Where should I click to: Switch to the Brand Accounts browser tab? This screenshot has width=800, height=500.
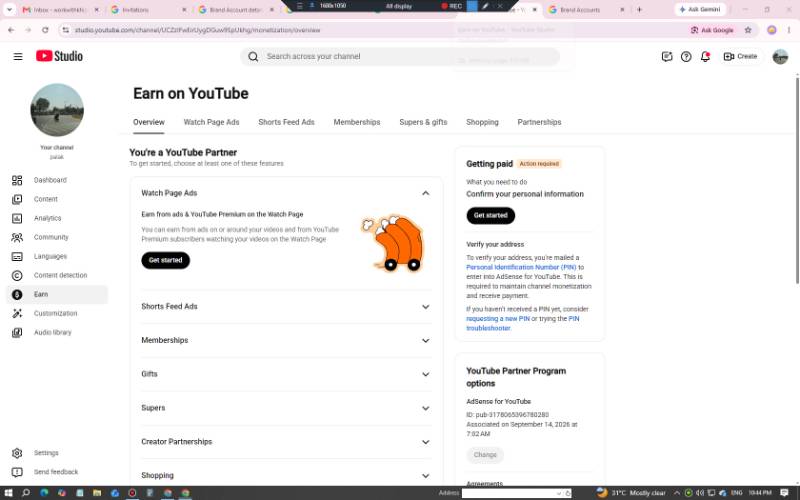586,10
